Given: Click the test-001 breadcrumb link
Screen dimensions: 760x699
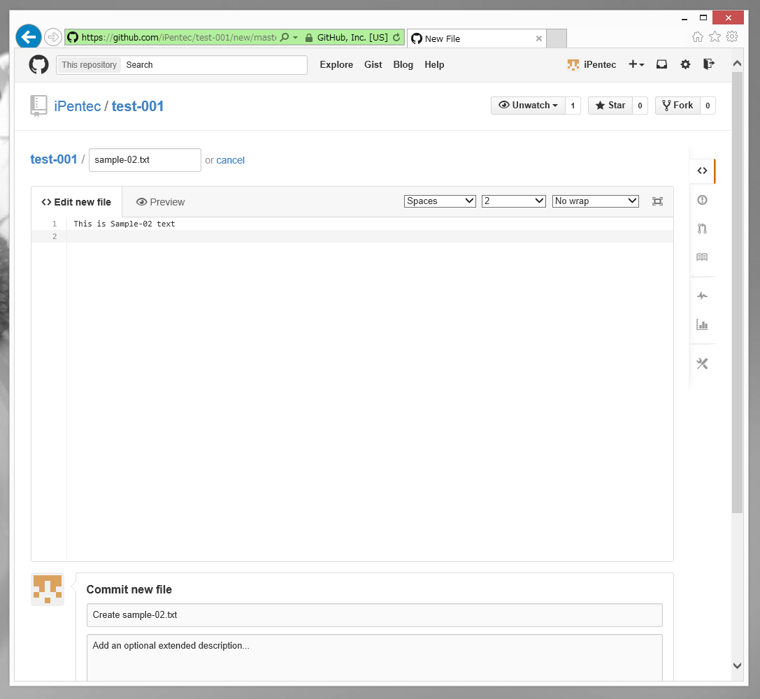Looking at the screenshot, I should tap(54, 159).
